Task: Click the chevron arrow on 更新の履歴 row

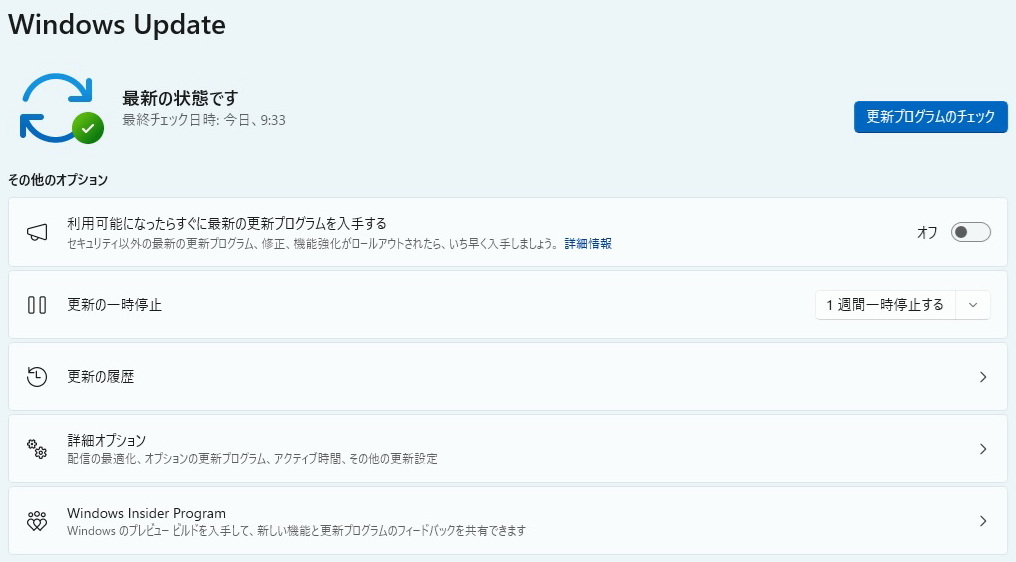Action: 982,377
